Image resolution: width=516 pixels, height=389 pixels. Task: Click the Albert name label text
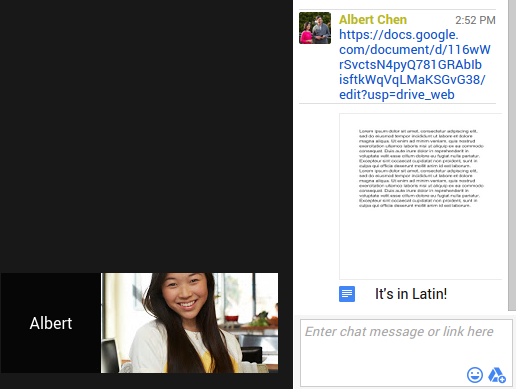[51, 323]
